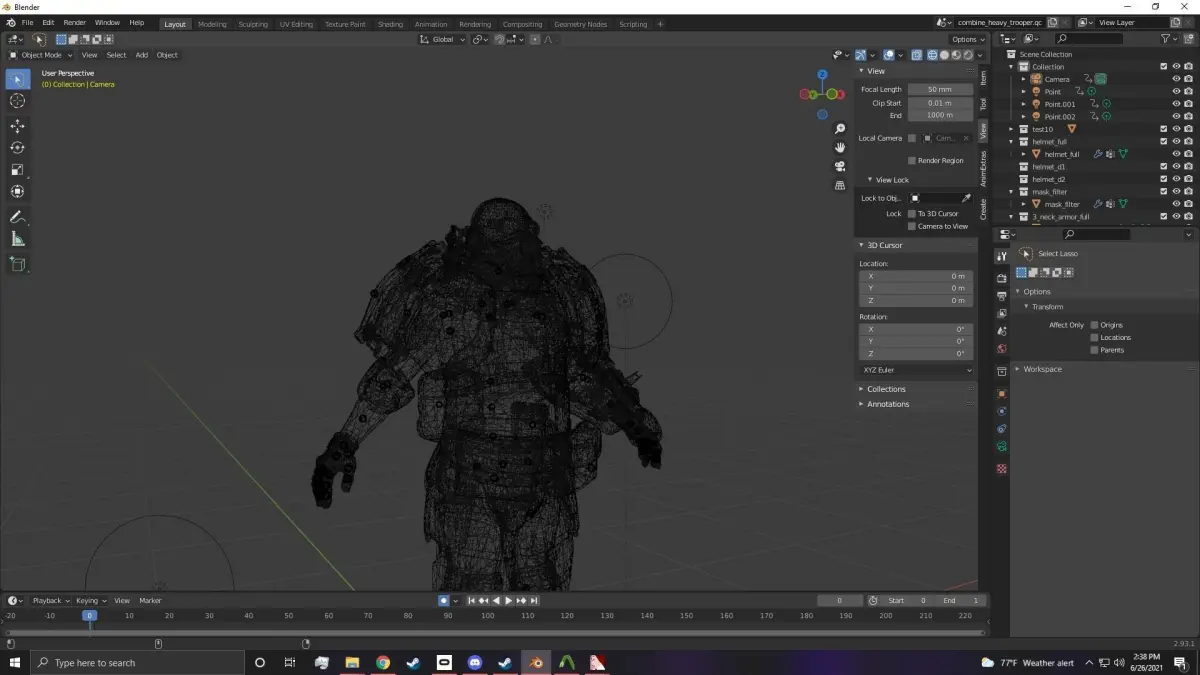This screenshot has height=675, width=1200.
Task: Switch to the Shading workspace tab
Action: [391, 24]
